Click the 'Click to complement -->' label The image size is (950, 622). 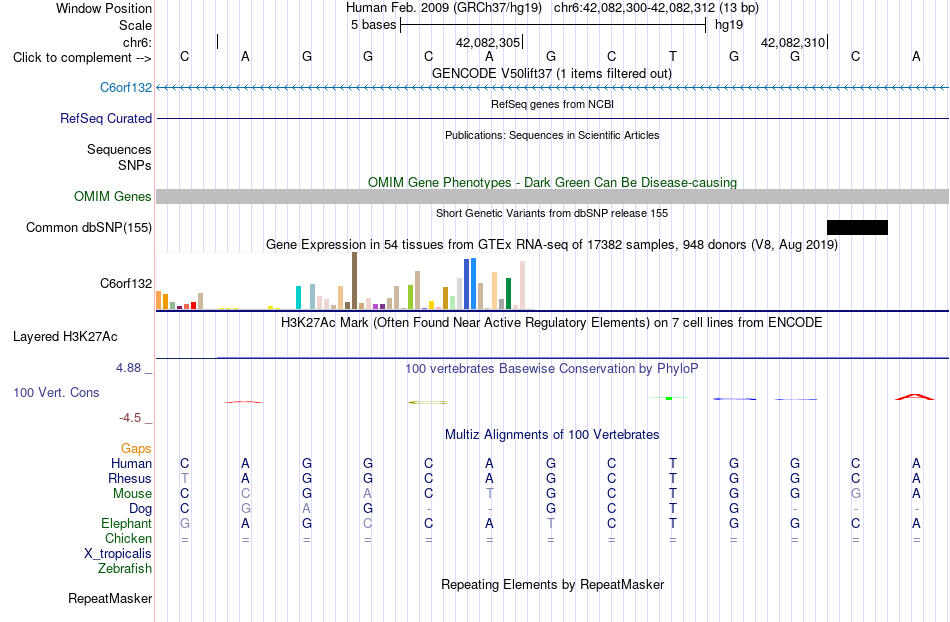point(82,58)
